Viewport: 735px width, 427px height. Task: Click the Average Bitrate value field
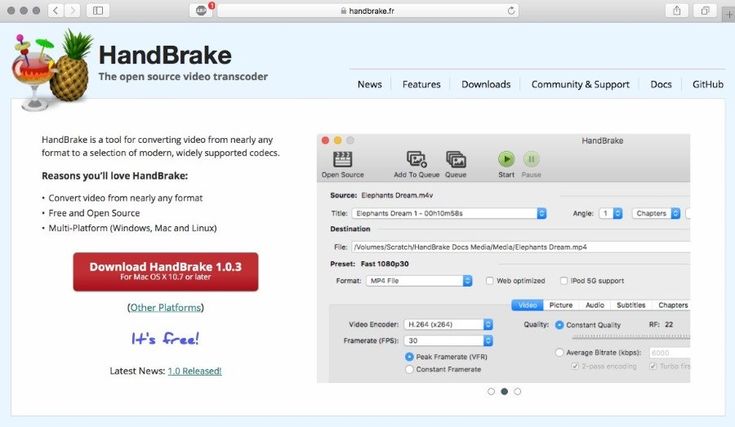[x=670, y=353]
